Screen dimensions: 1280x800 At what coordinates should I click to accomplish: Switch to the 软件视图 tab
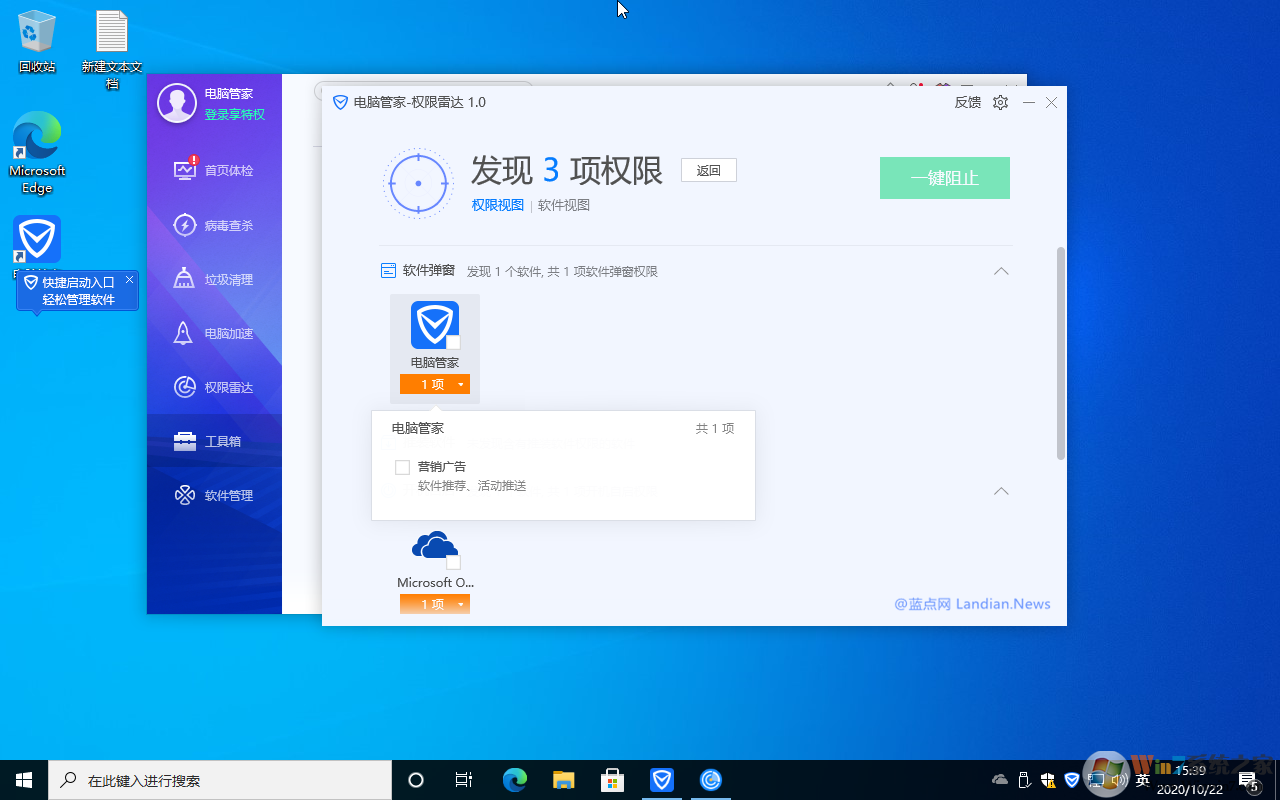pyautogui.click(x=565, y=205)
